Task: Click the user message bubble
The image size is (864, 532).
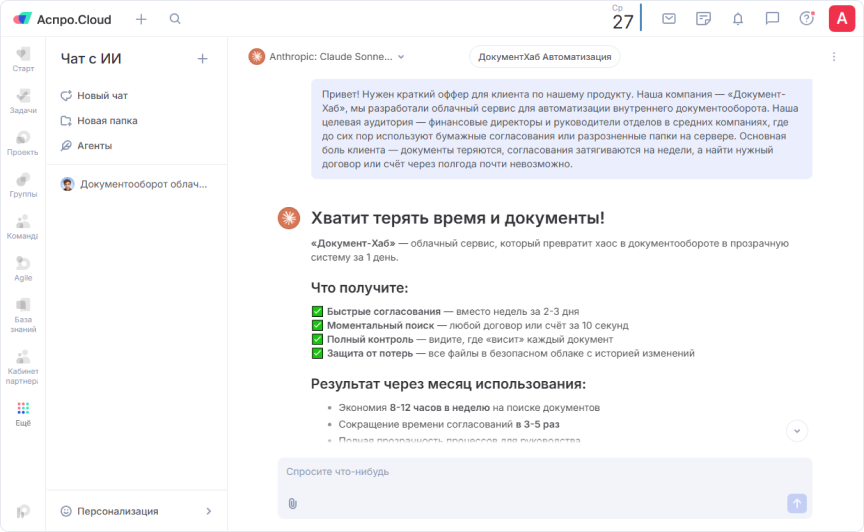Action: click(561, 129)
